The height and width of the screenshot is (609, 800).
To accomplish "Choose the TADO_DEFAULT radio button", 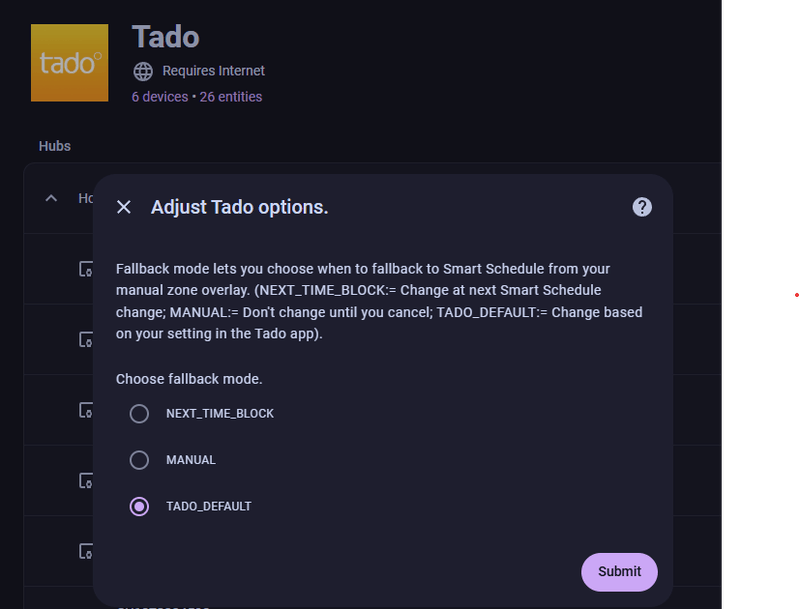I will click(x=139, y=506).
